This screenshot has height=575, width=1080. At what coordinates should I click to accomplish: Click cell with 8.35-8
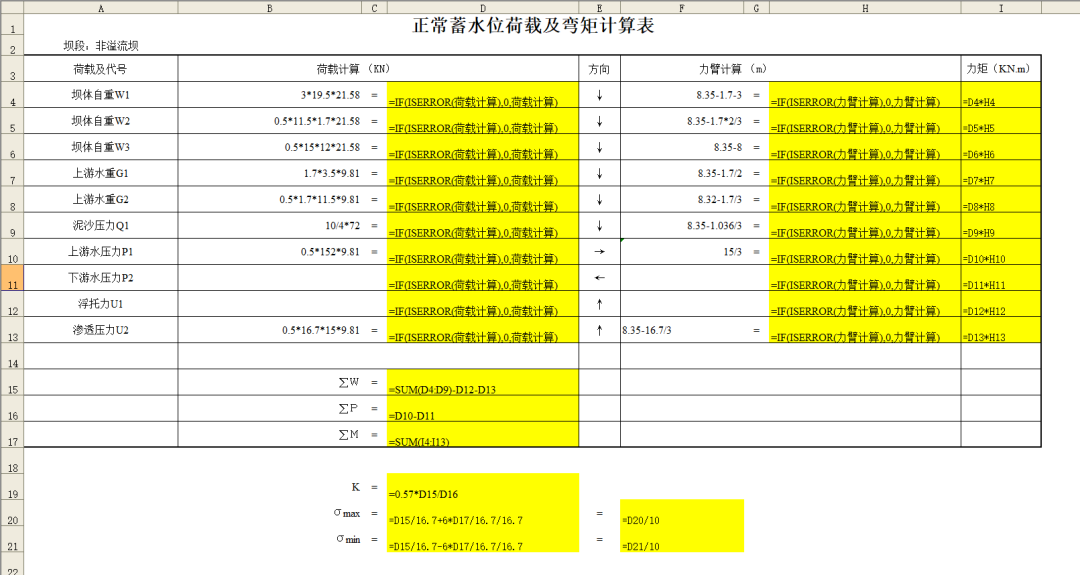pos(682,147)
